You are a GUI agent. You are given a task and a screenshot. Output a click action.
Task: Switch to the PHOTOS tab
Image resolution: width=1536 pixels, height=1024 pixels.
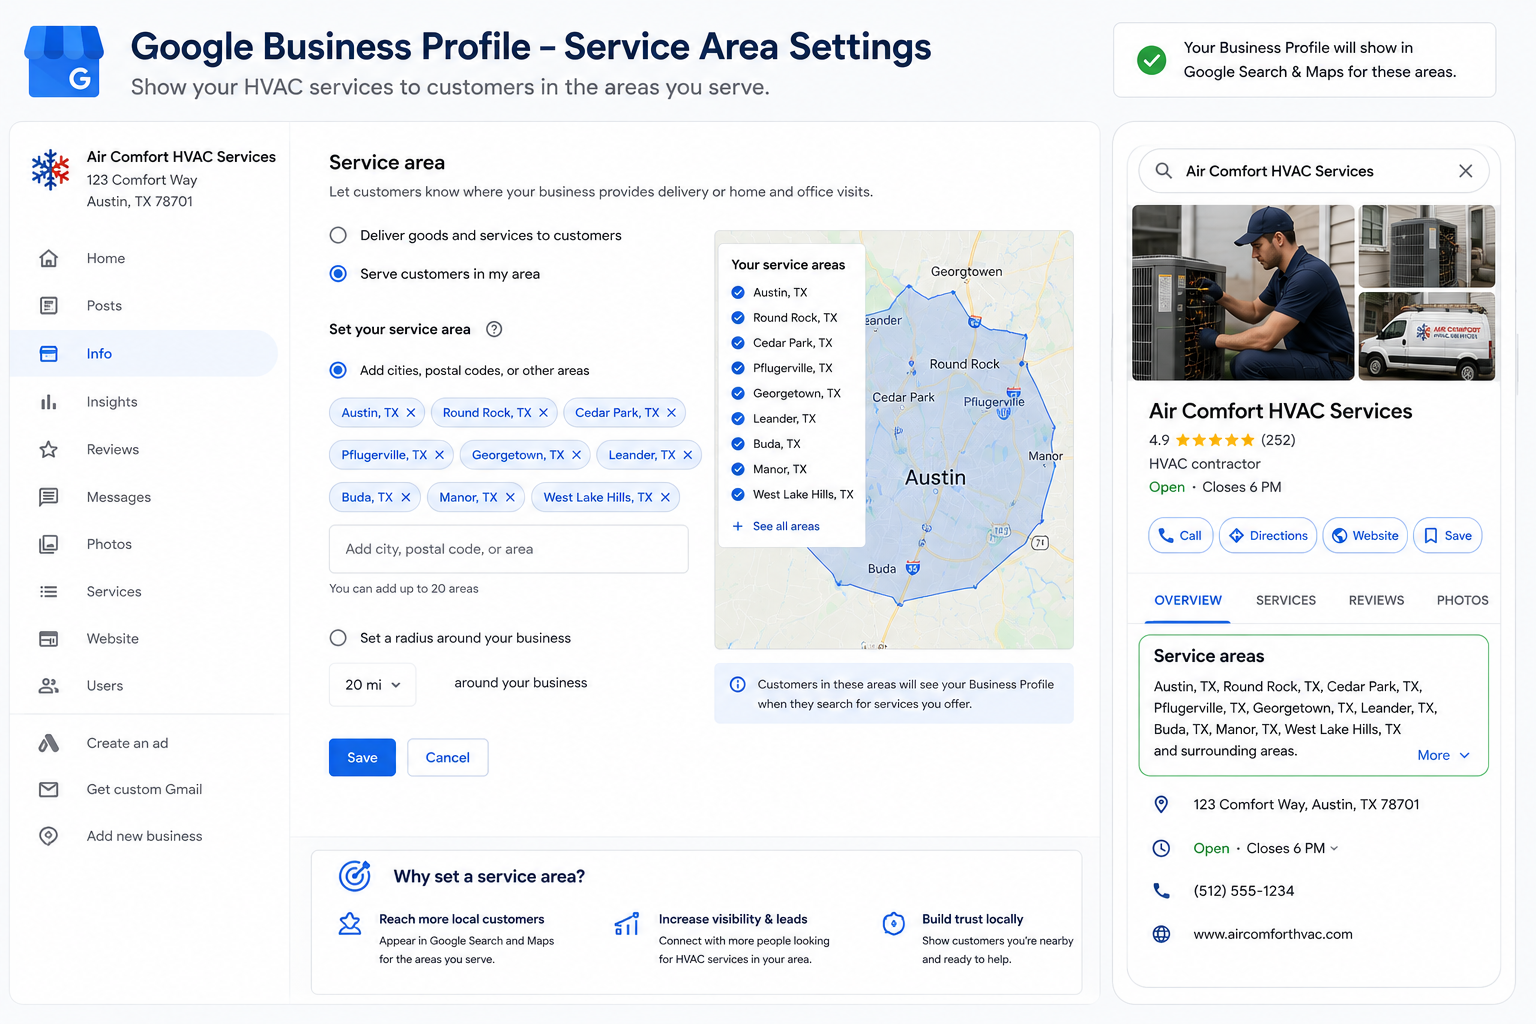click(x=1462, y=600)
